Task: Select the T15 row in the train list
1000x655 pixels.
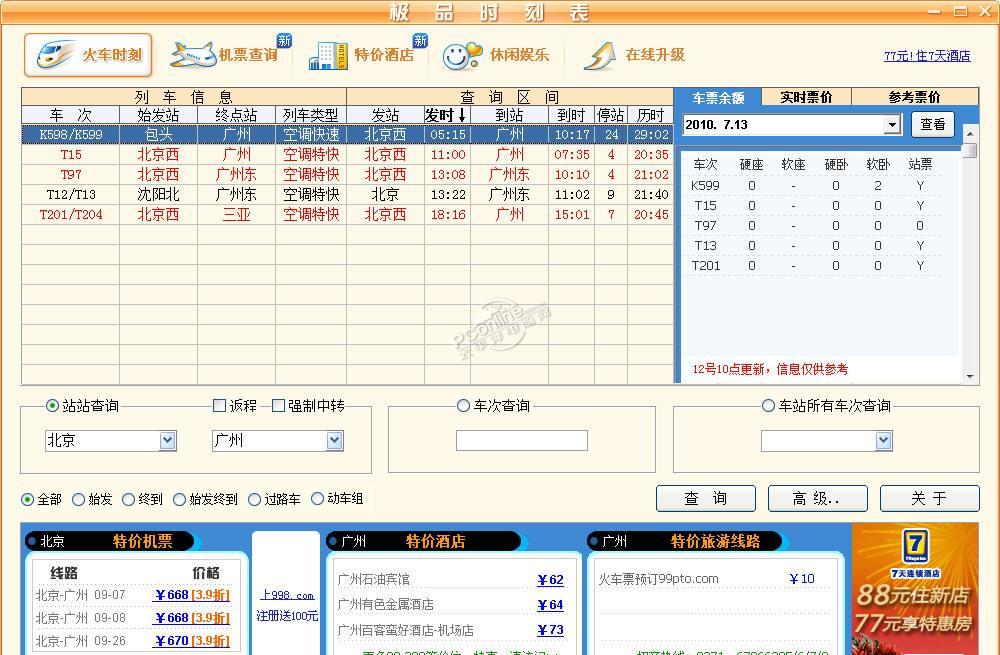Action: tap(348, 154)
